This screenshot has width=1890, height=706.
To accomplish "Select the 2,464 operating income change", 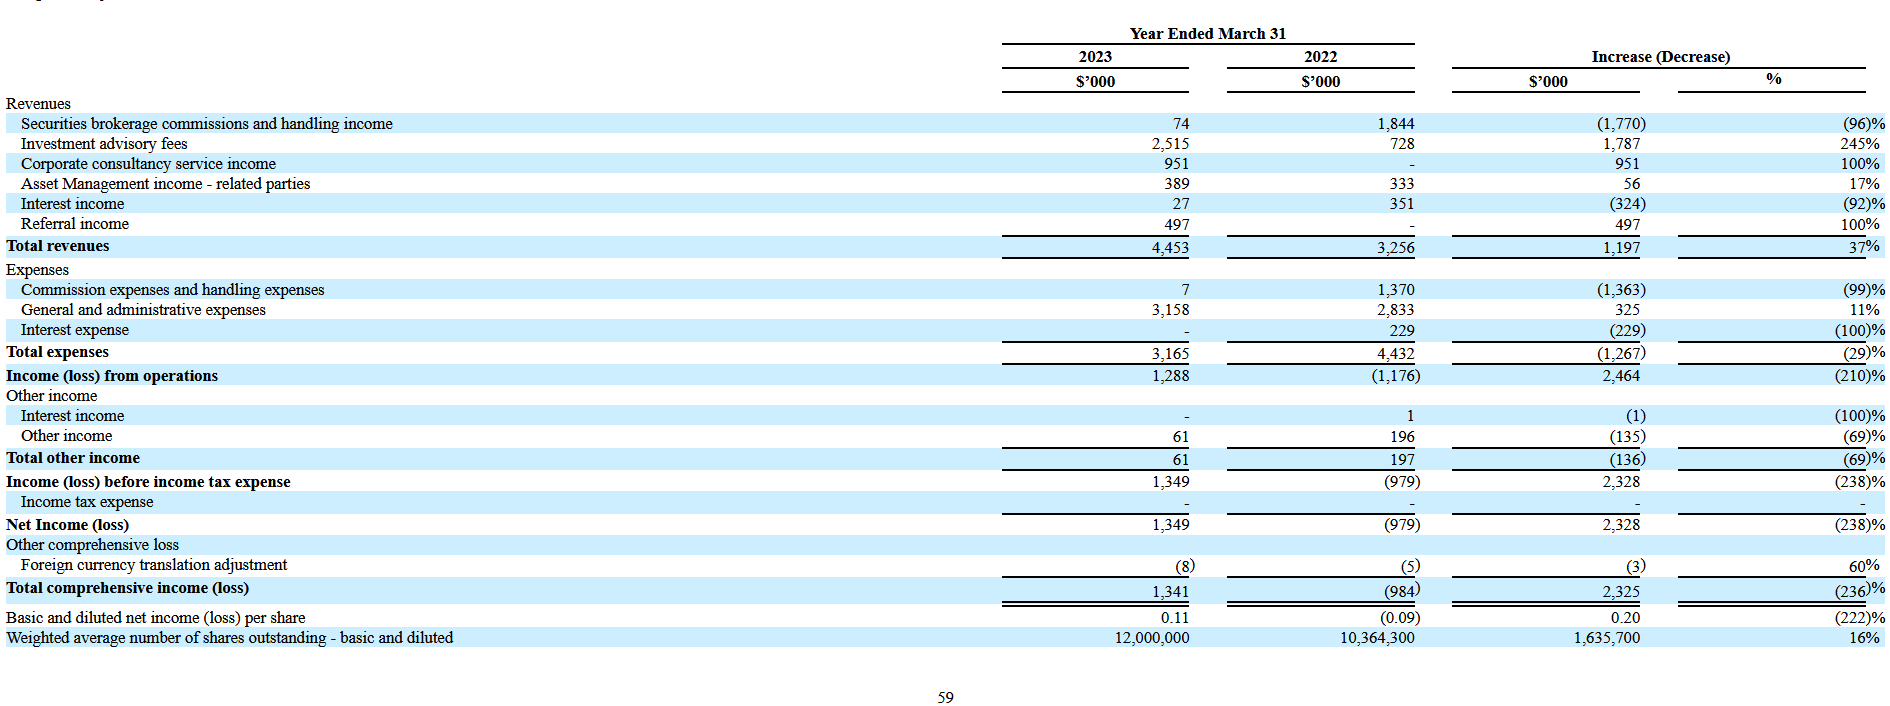I will point(1621,376).
